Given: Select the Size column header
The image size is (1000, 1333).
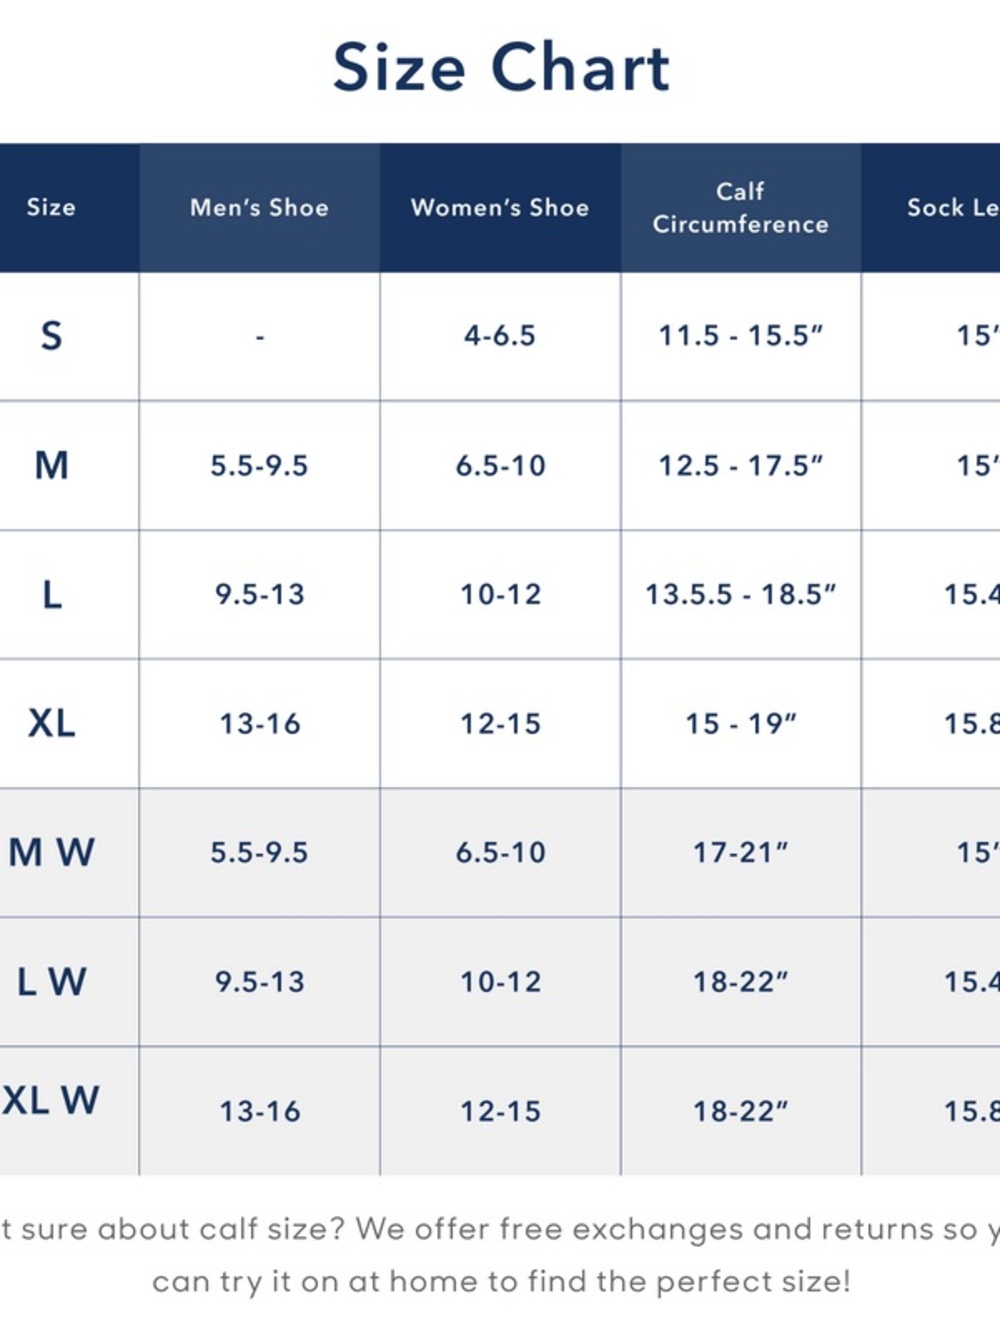Looking at the screenshot, I should tap(51, 207).
